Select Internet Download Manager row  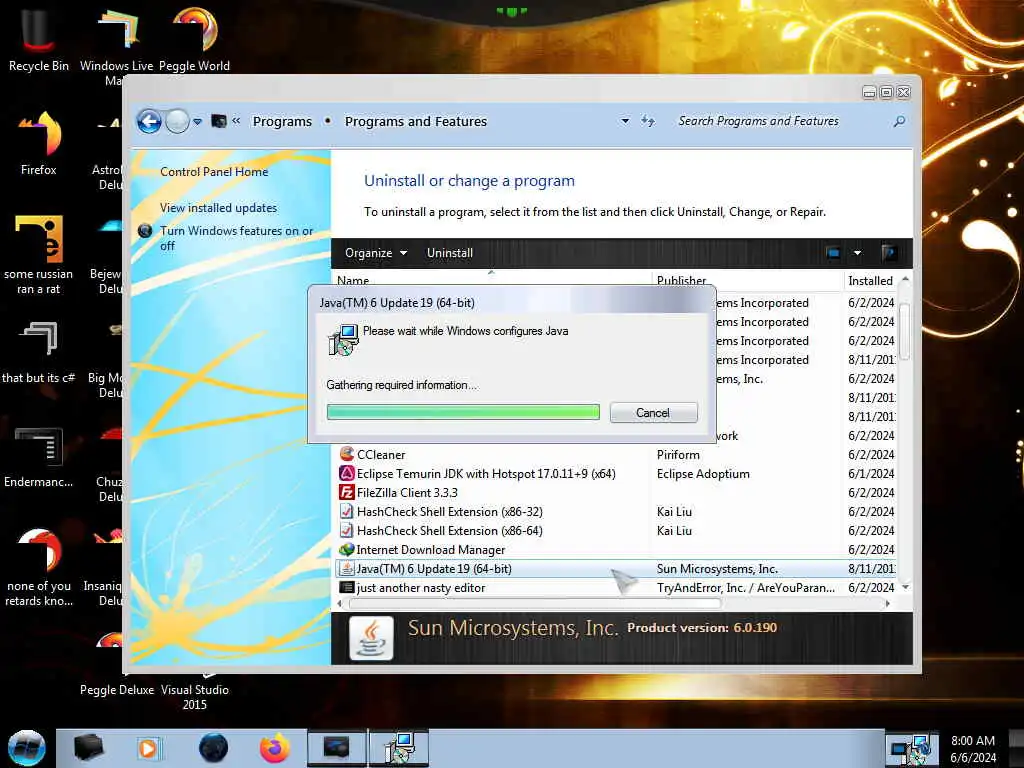(x=615, y=550)
